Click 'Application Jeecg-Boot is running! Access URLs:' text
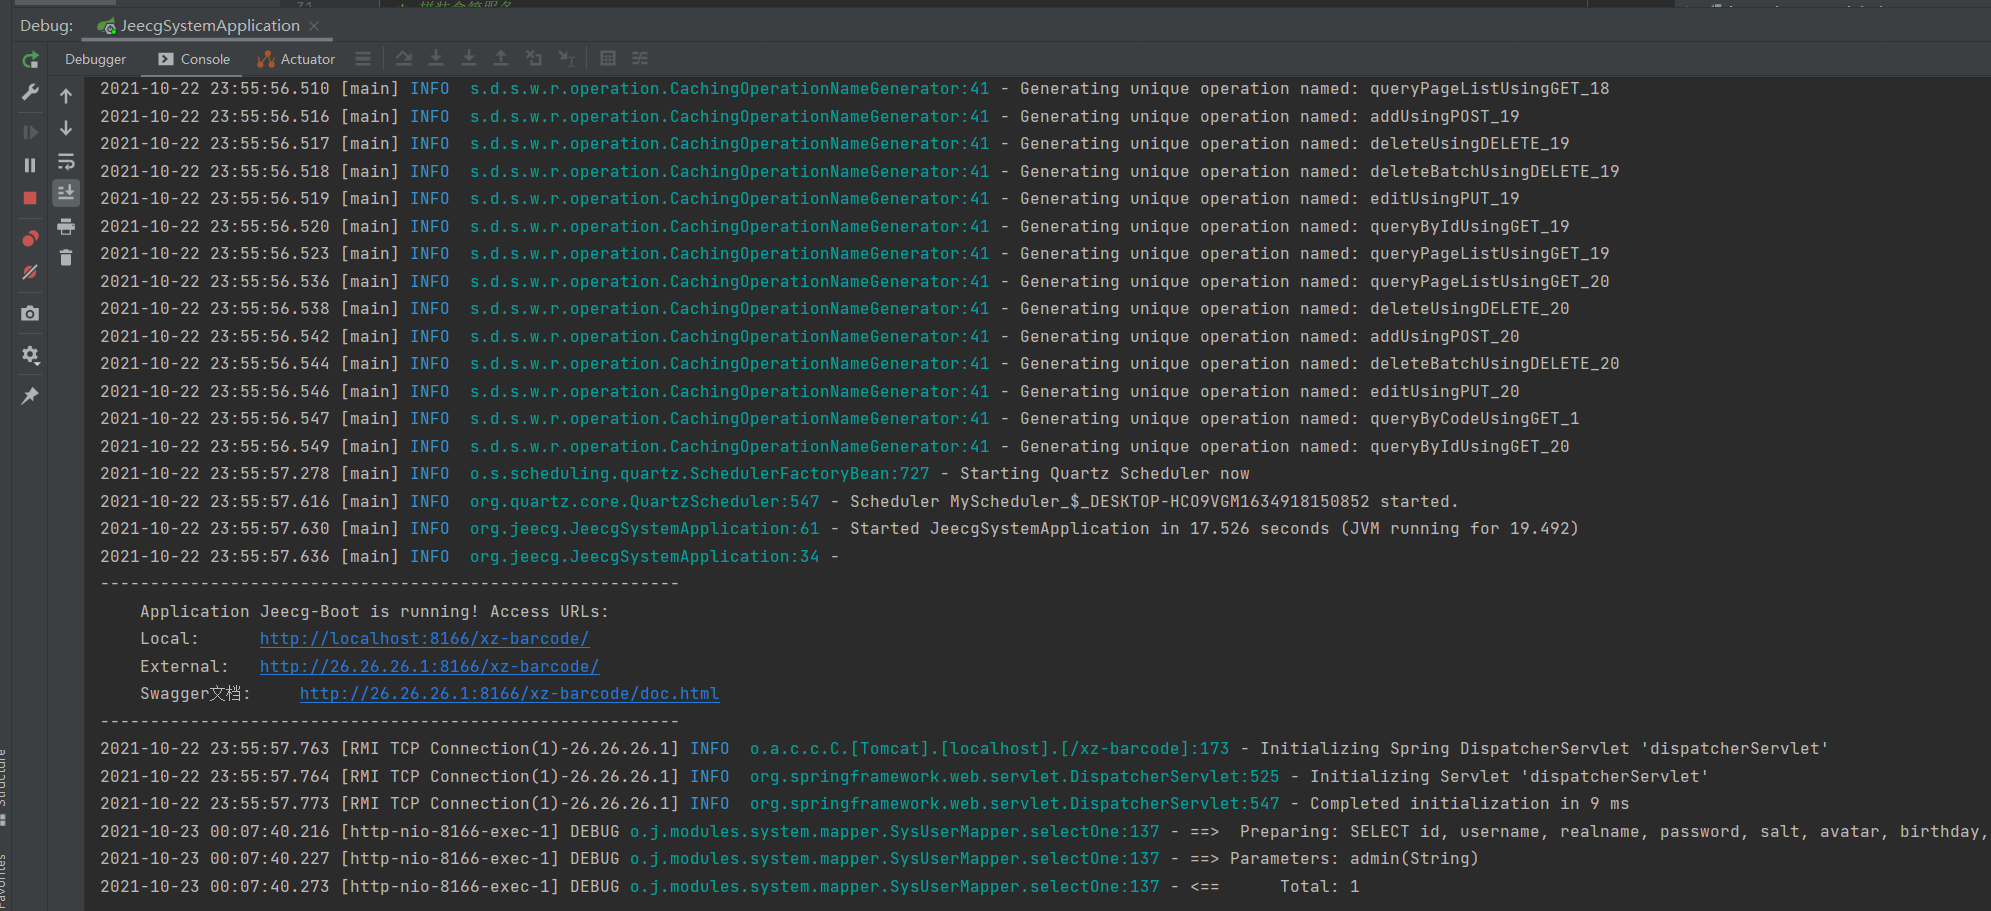The image size is (1991, 911). tap(374, 612)
